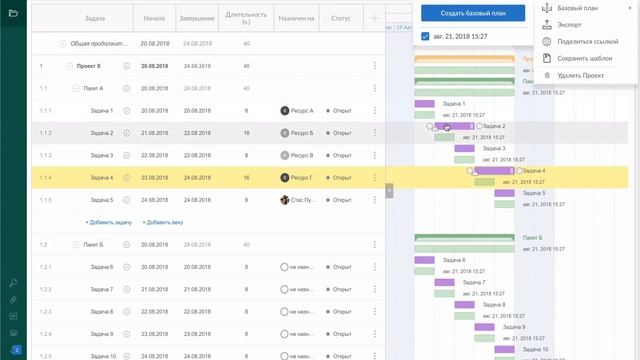
Task: Open info icon for Задача 5
Action: (127, 200)
